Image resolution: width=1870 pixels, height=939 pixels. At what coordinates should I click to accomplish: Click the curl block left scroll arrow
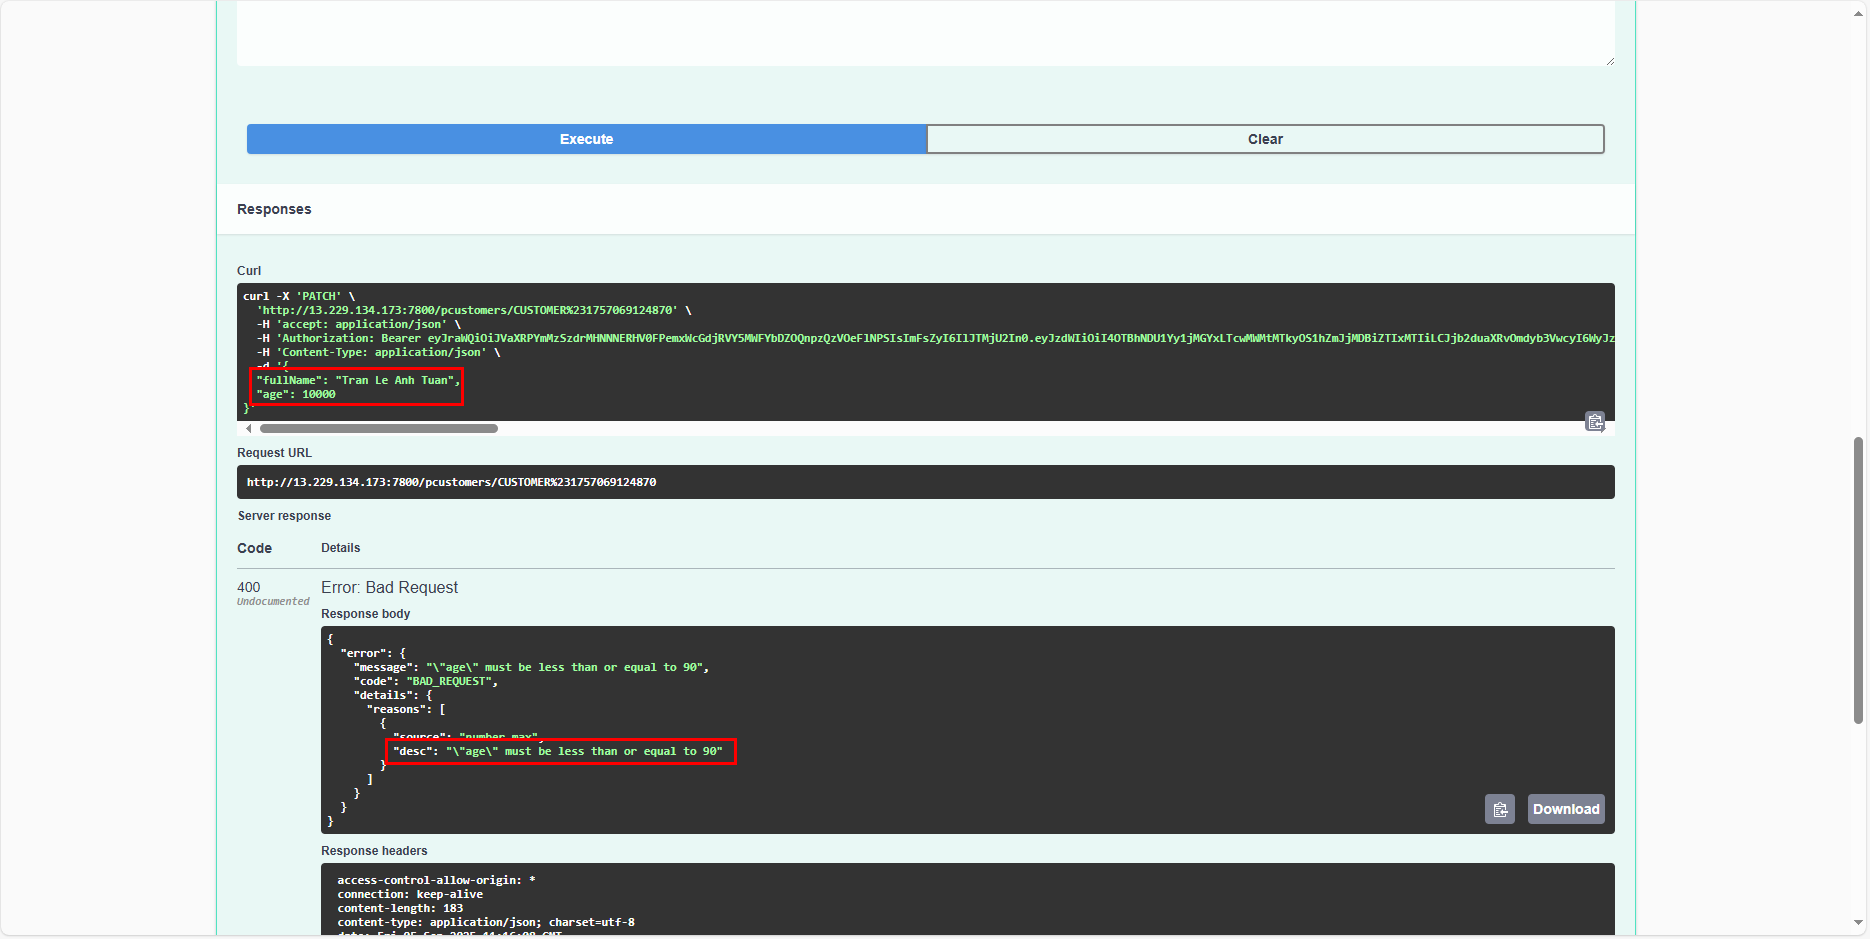point(249,429)
